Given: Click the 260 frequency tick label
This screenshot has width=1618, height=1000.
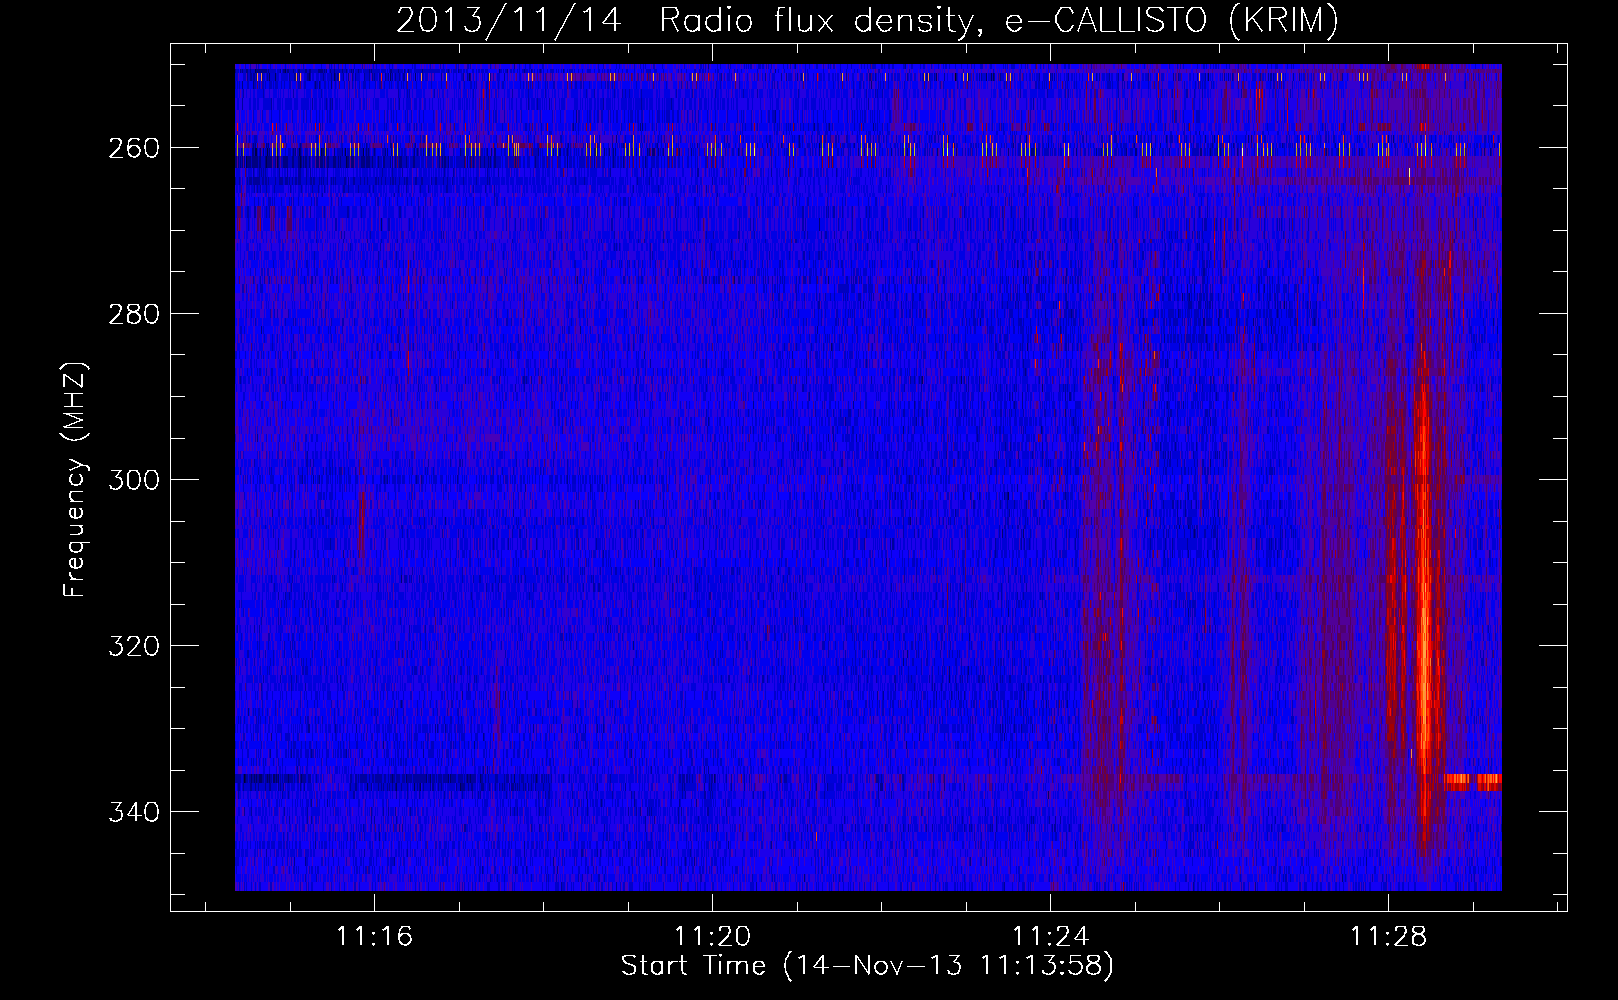Looking at the screenshot, I should coord(134,148).
